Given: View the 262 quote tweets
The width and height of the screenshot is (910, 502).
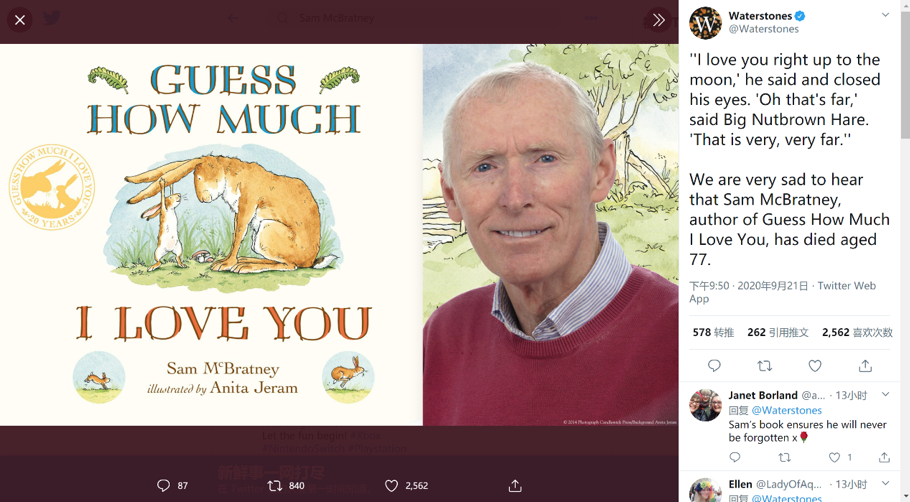Looking at the screenshot, I should click(777, 332).
